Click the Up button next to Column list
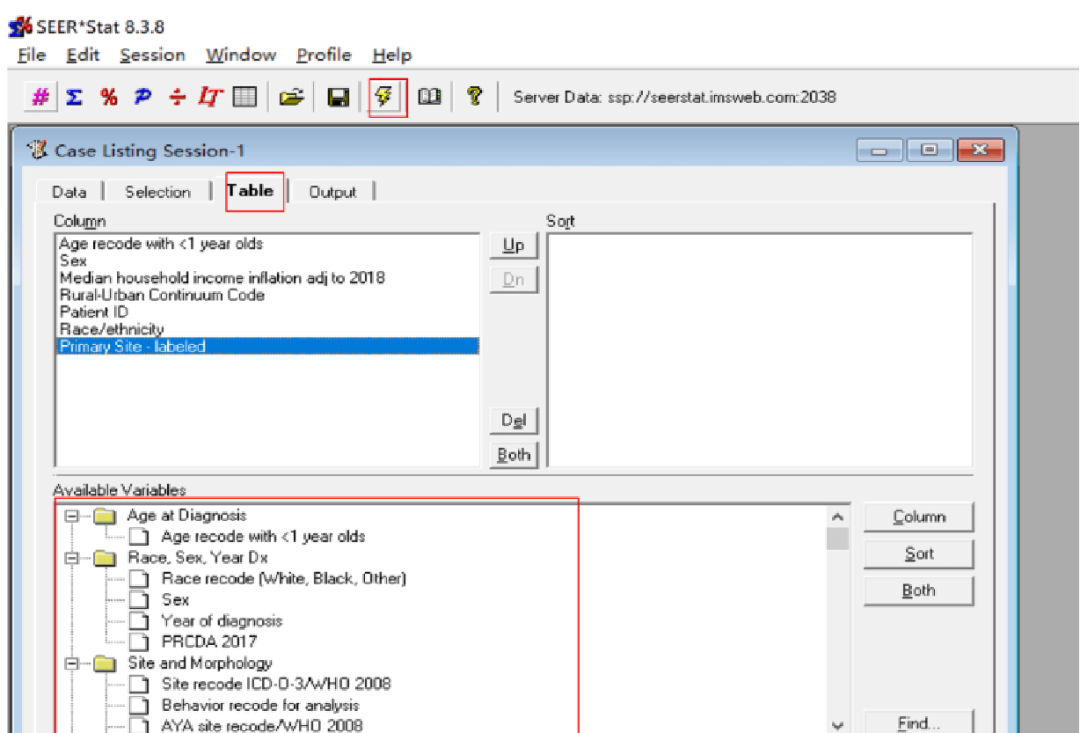Screen dimensions: 1080x733 (x=513, y=246)
